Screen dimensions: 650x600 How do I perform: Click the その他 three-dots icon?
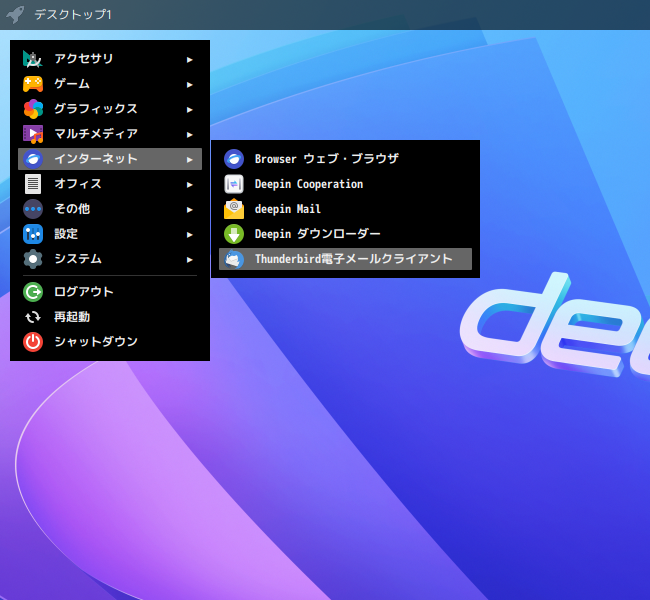(x=33, y=209)
